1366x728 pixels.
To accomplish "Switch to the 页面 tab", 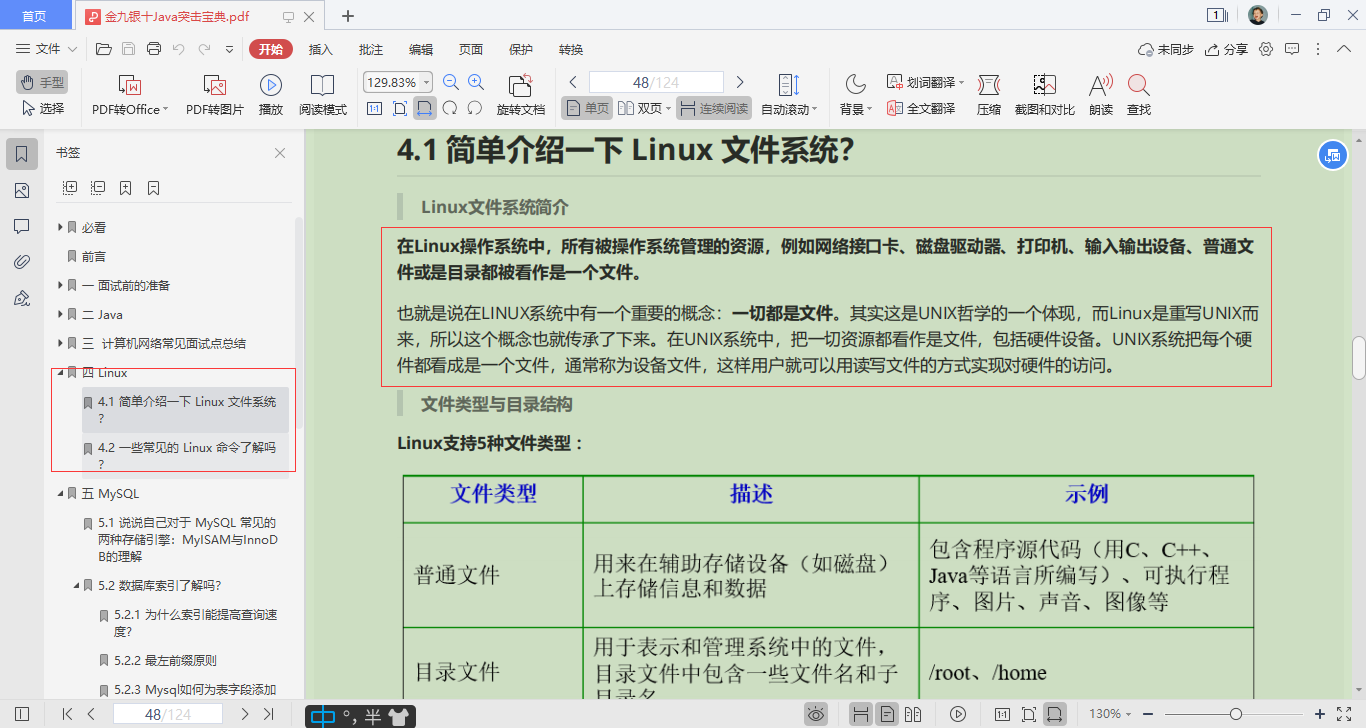I will [x=471, y=49].
